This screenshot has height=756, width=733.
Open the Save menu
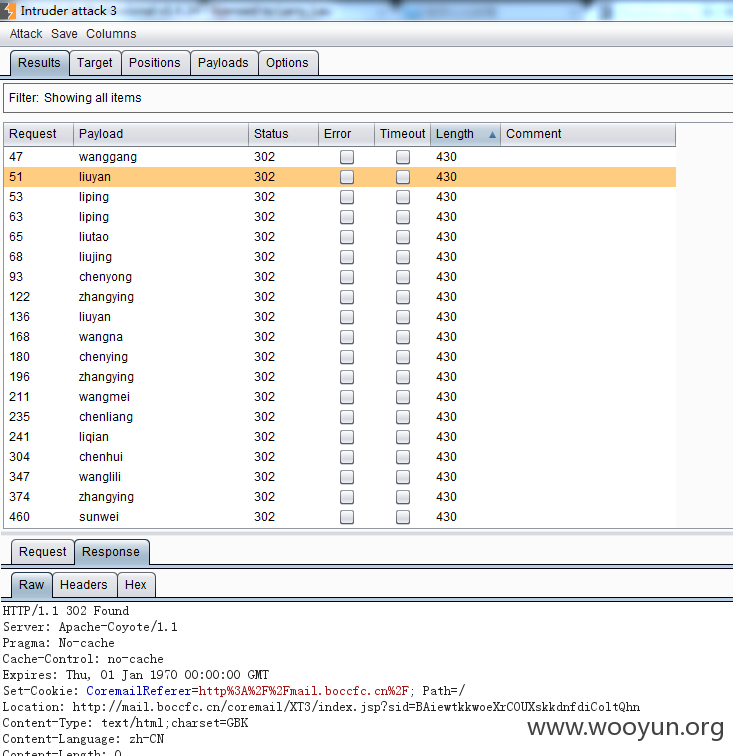tap(64, 34)
